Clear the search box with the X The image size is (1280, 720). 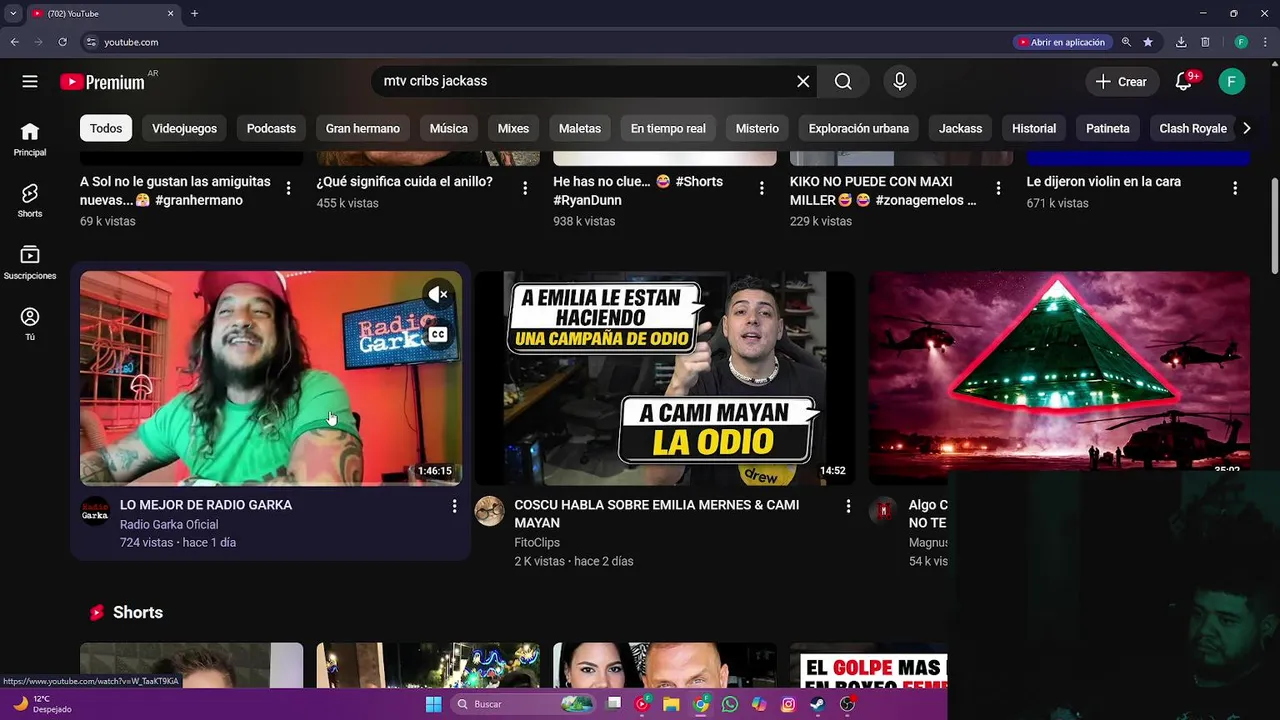click(803, 82)
